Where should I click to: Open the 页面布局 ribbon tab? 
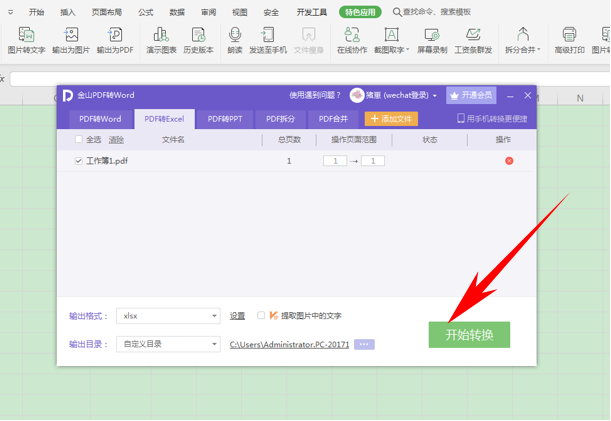click(x=107, y=12)
